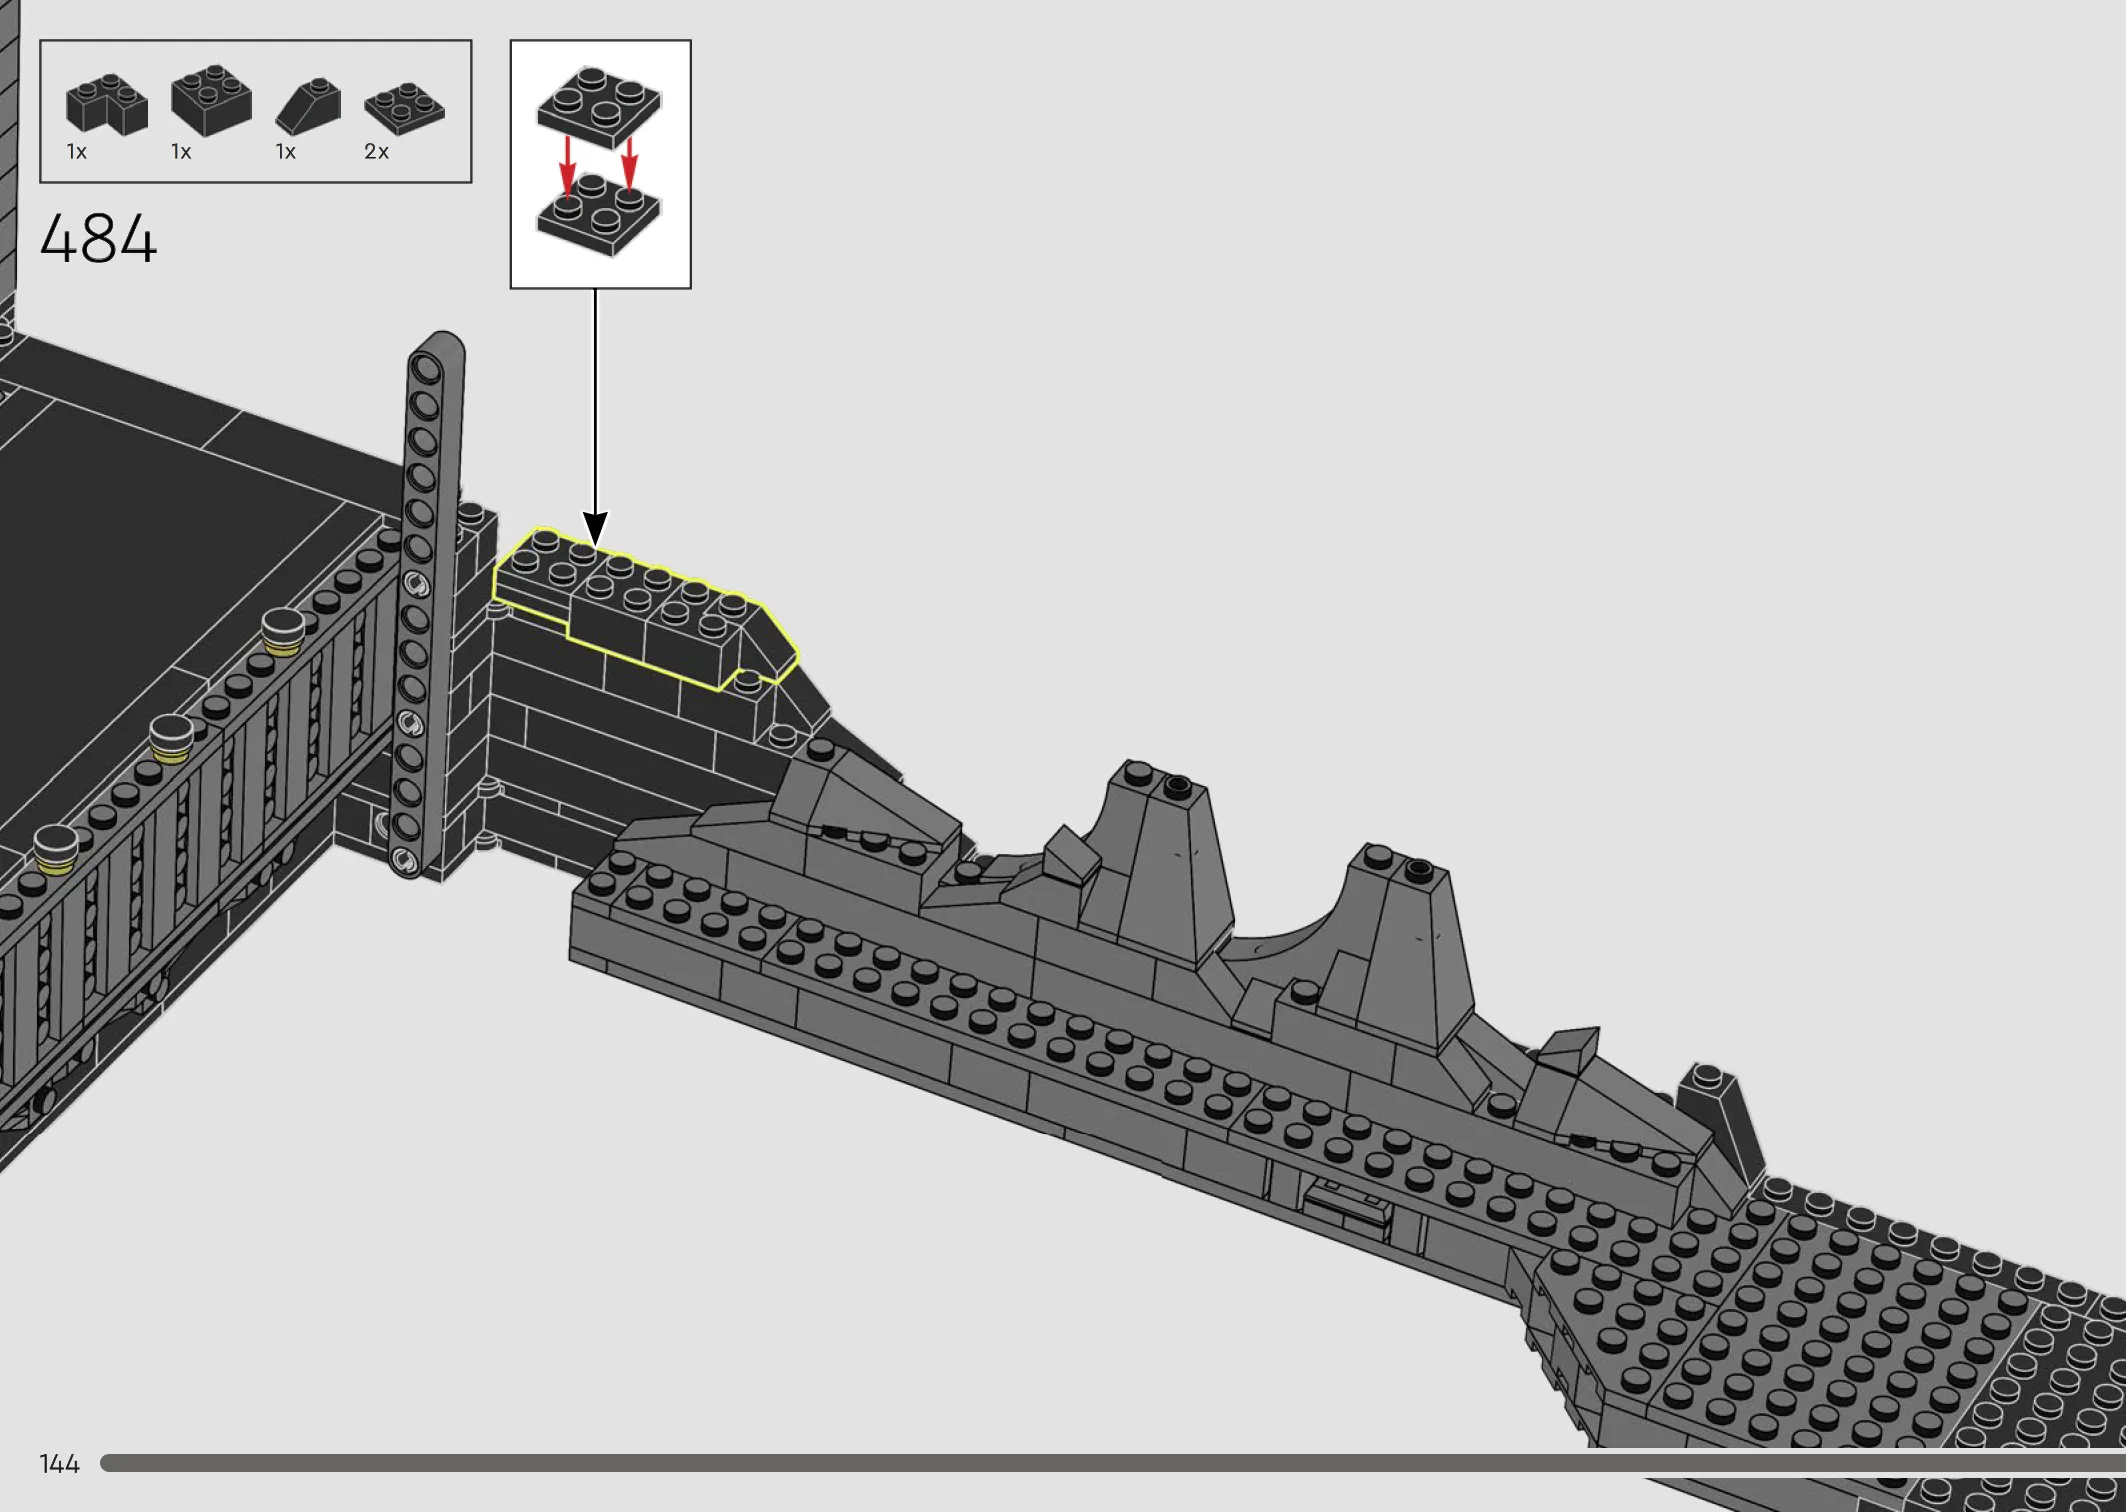The width and height of the screenshot is (2126, 1512).
Task: Click the vertical Technic liftarm beam
Action: pyautogui.click(x=428, y=605)
